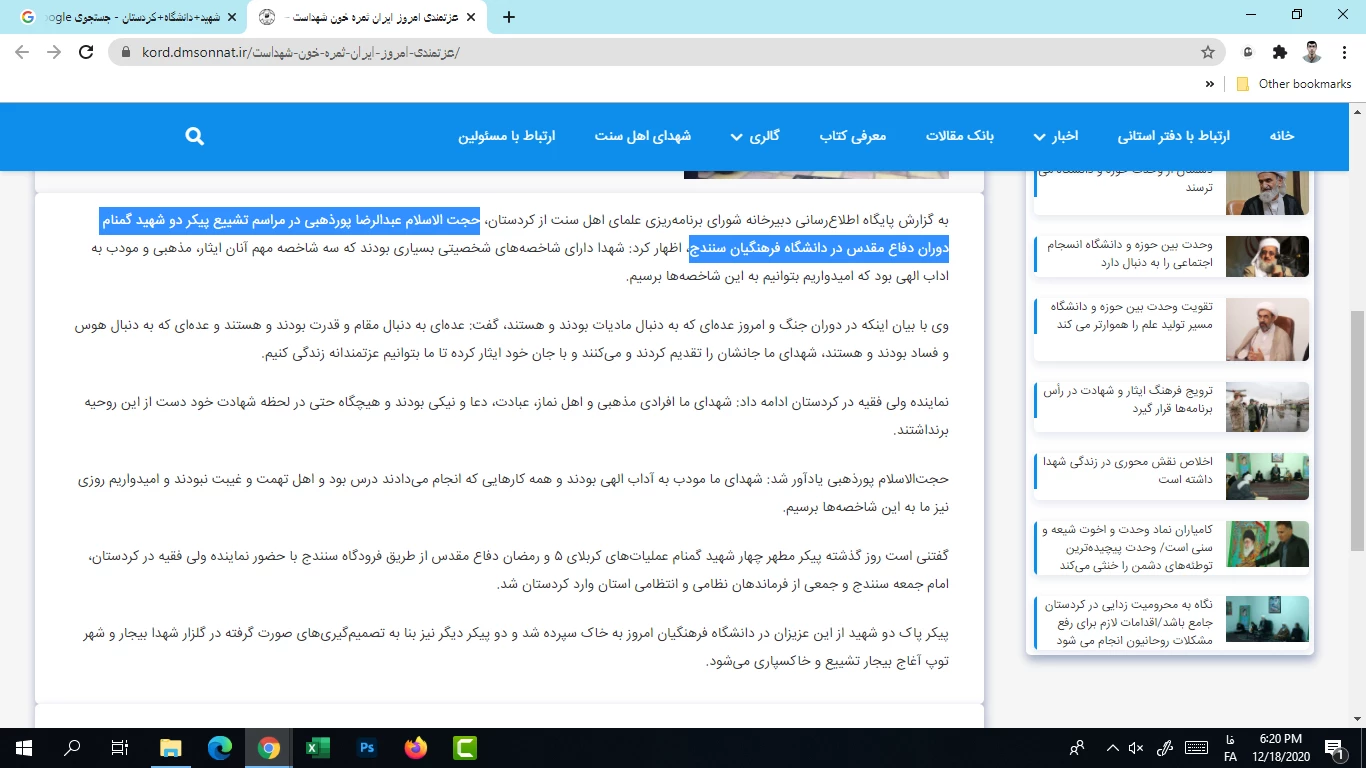
Task: Click the site search magnifier icon
Action: [195, 136]
